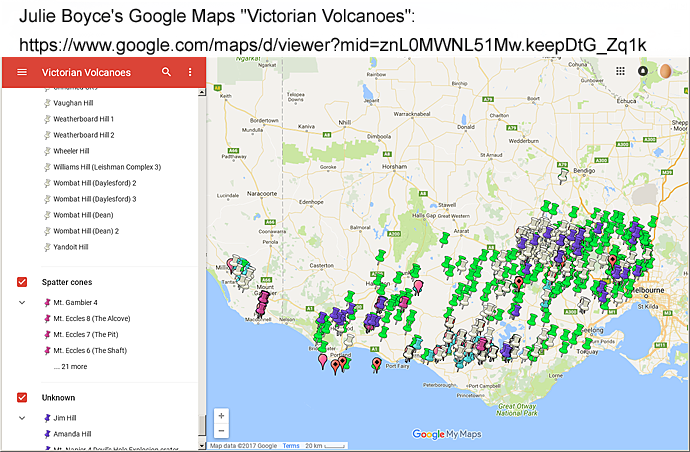Select Weatherboard Hill 2 in the list

(84, 135)
